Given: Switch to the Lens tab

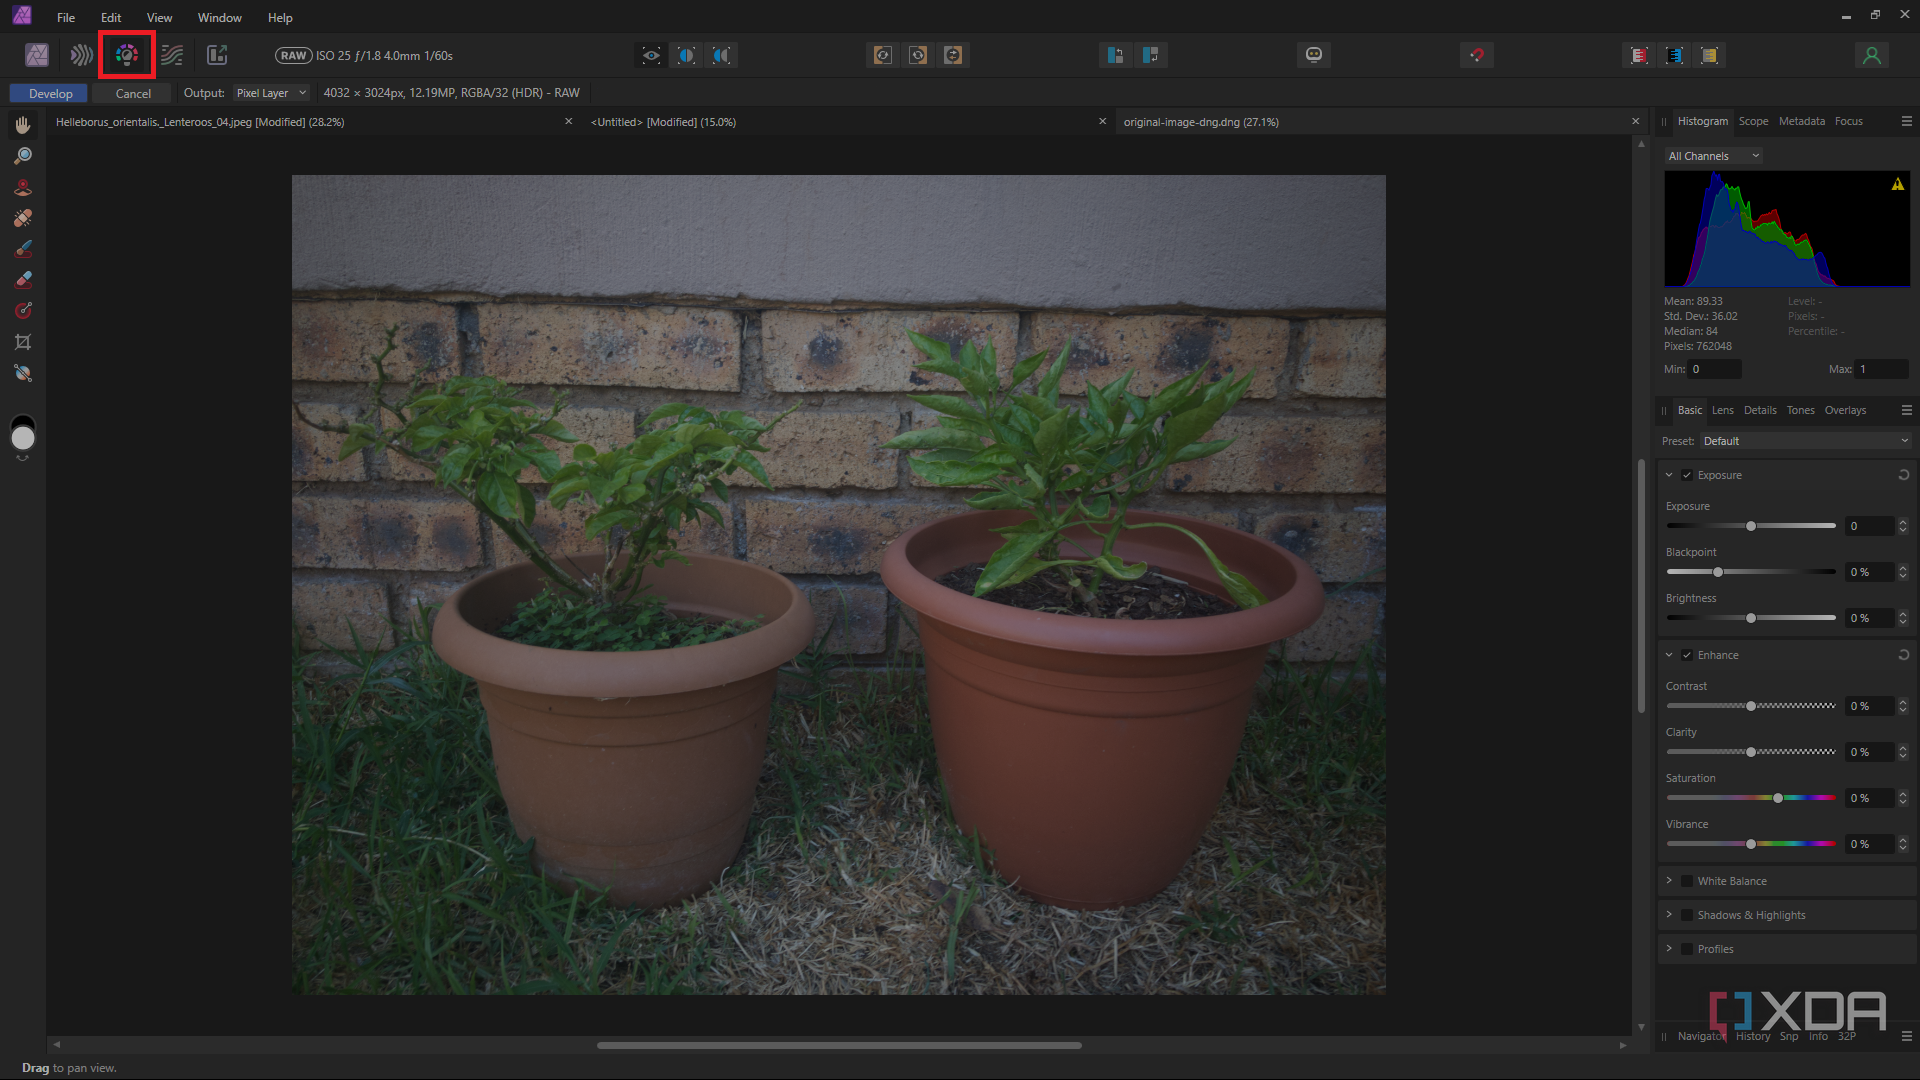Looking at the screenshot, I should point(1722,410).
